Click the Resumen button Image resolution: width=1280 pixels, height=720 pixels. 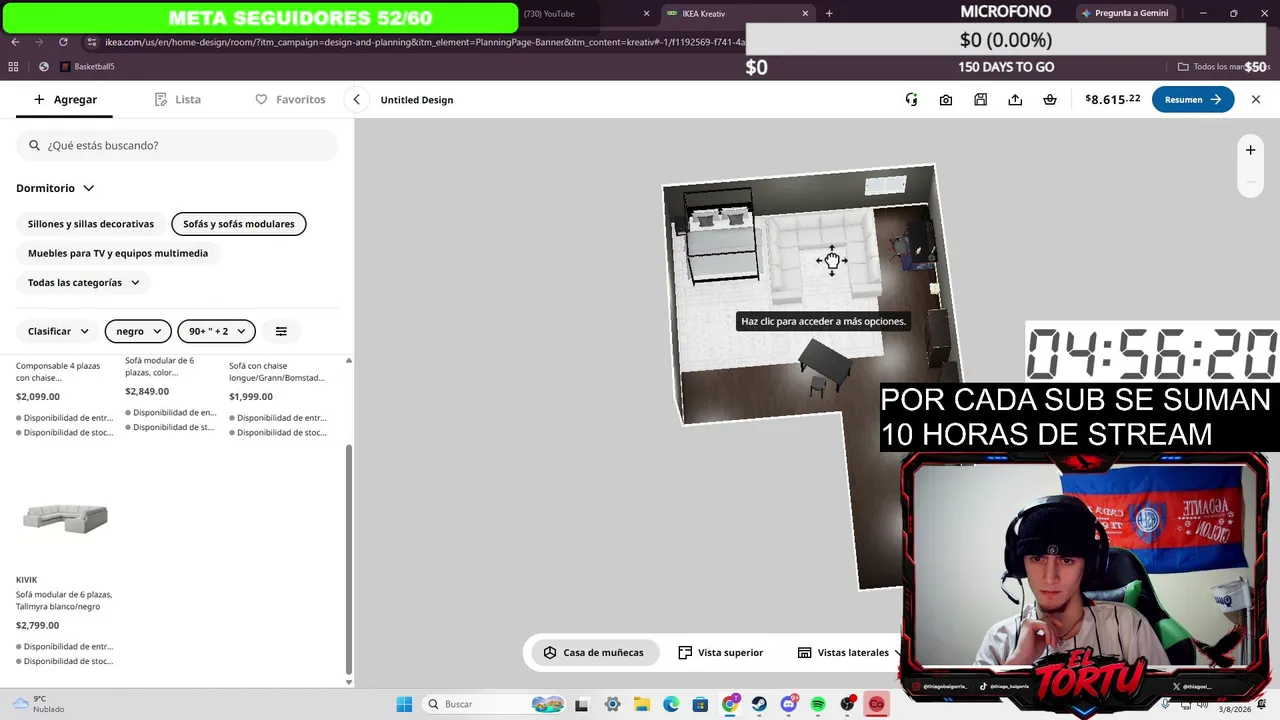1193,100
